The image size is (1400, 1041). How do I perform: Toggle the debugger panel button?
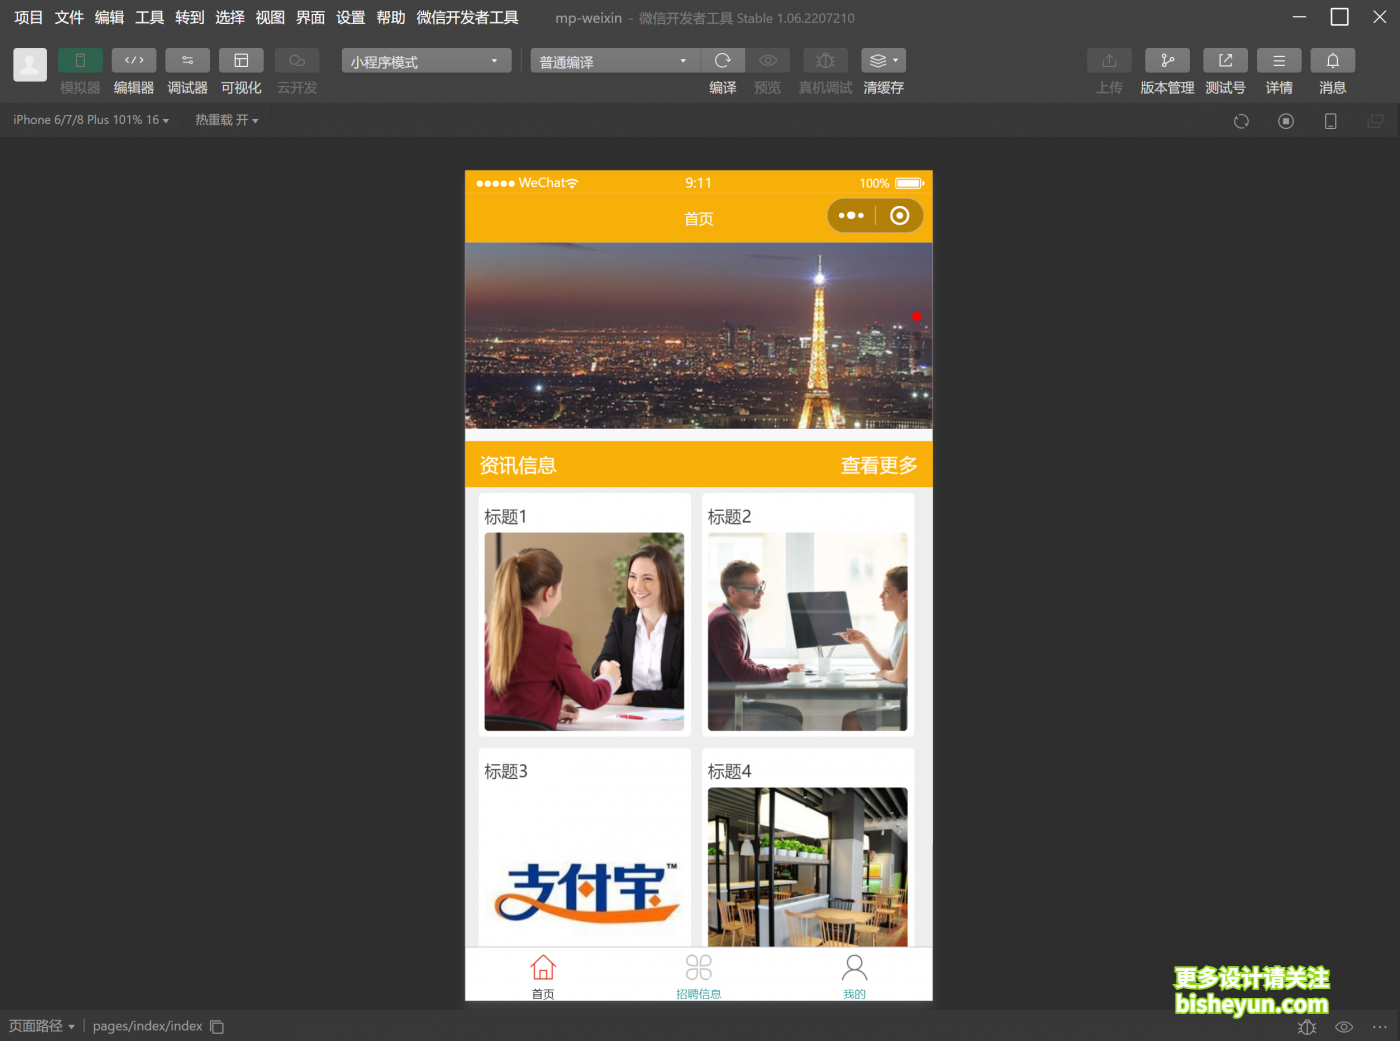tap(187, 60)
